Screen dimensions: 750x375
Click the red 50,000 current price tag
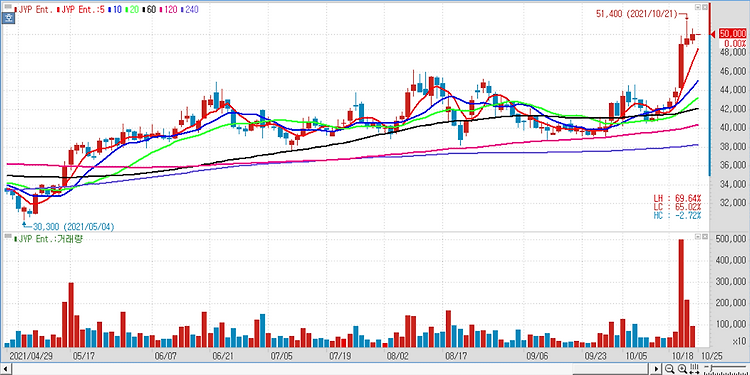click(x=732, y=33)
